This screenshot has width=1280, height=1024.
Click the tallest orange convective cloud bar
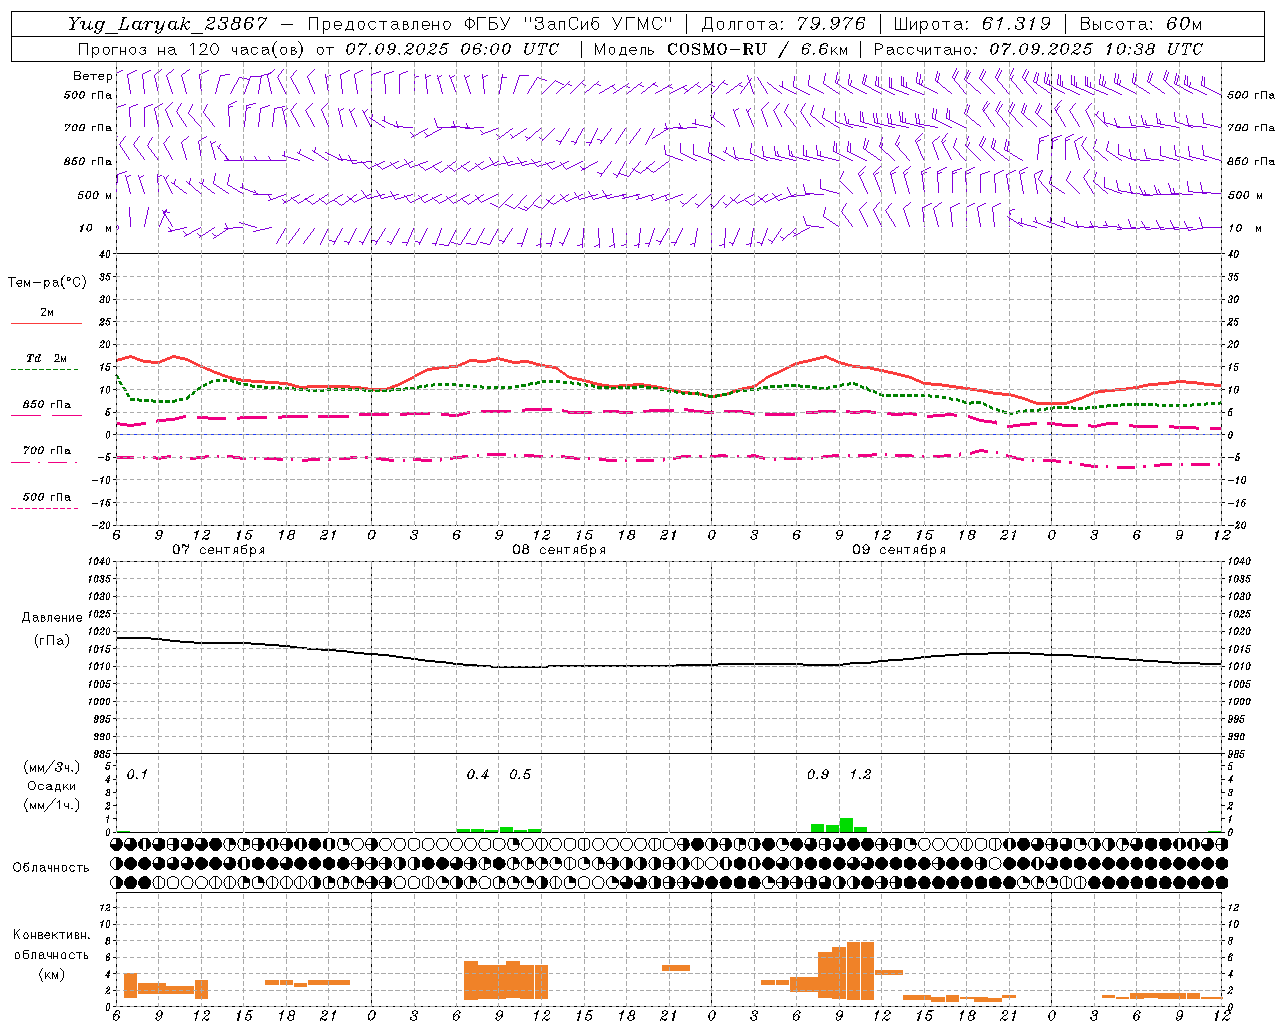(x=860, y=971)
